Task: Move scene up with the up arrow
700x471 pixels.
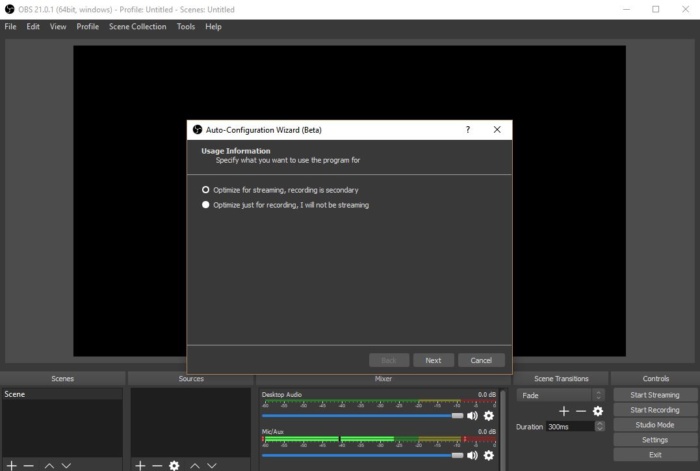Action: coord(49,466)
